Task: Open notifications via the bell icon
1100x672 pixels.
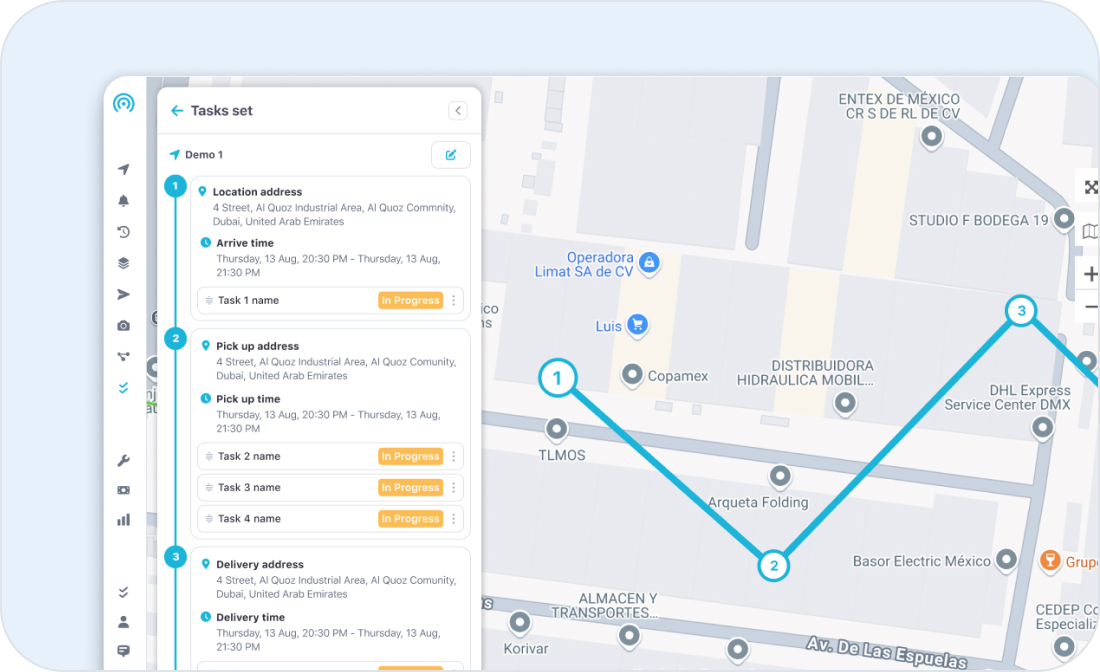Action: pyautogui.click(x=123, y=200)
